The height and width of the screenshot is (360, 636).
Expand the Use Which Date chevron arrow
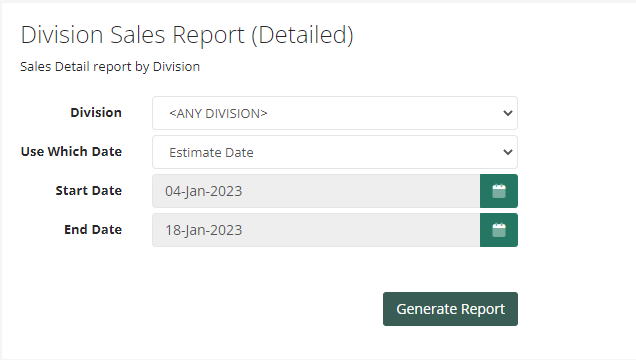point(507,152)
